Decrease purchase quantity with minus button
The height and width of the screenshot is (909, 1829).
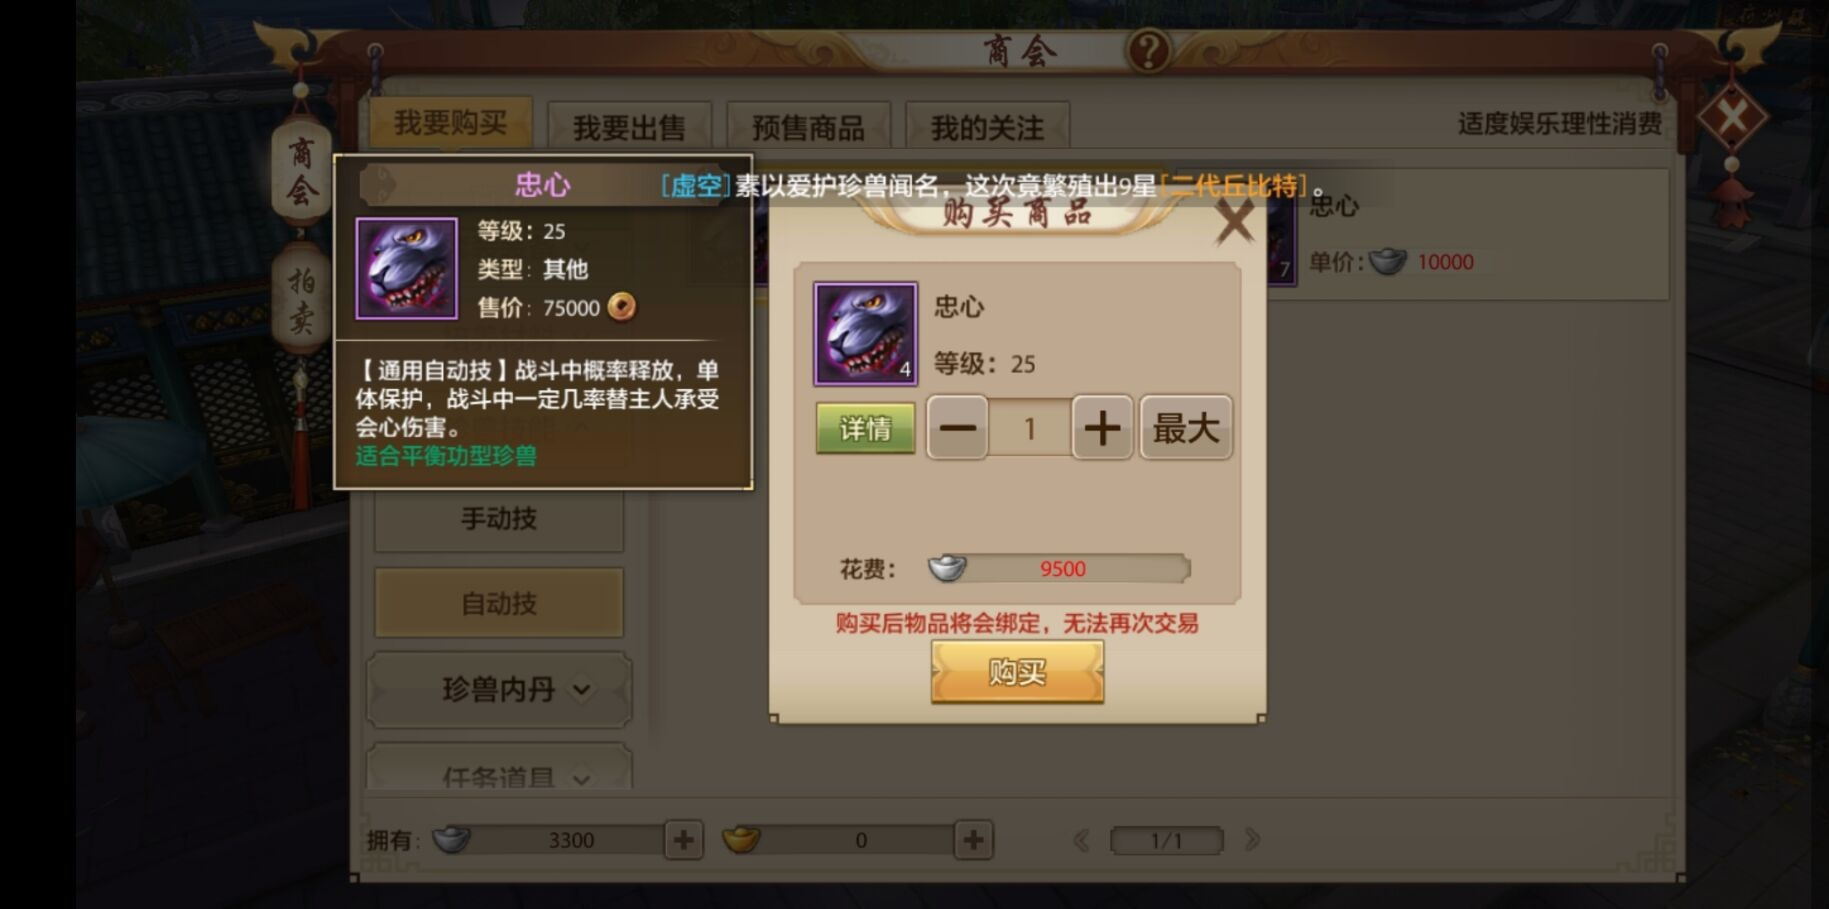pyautogui.click(x=957, y=428)
